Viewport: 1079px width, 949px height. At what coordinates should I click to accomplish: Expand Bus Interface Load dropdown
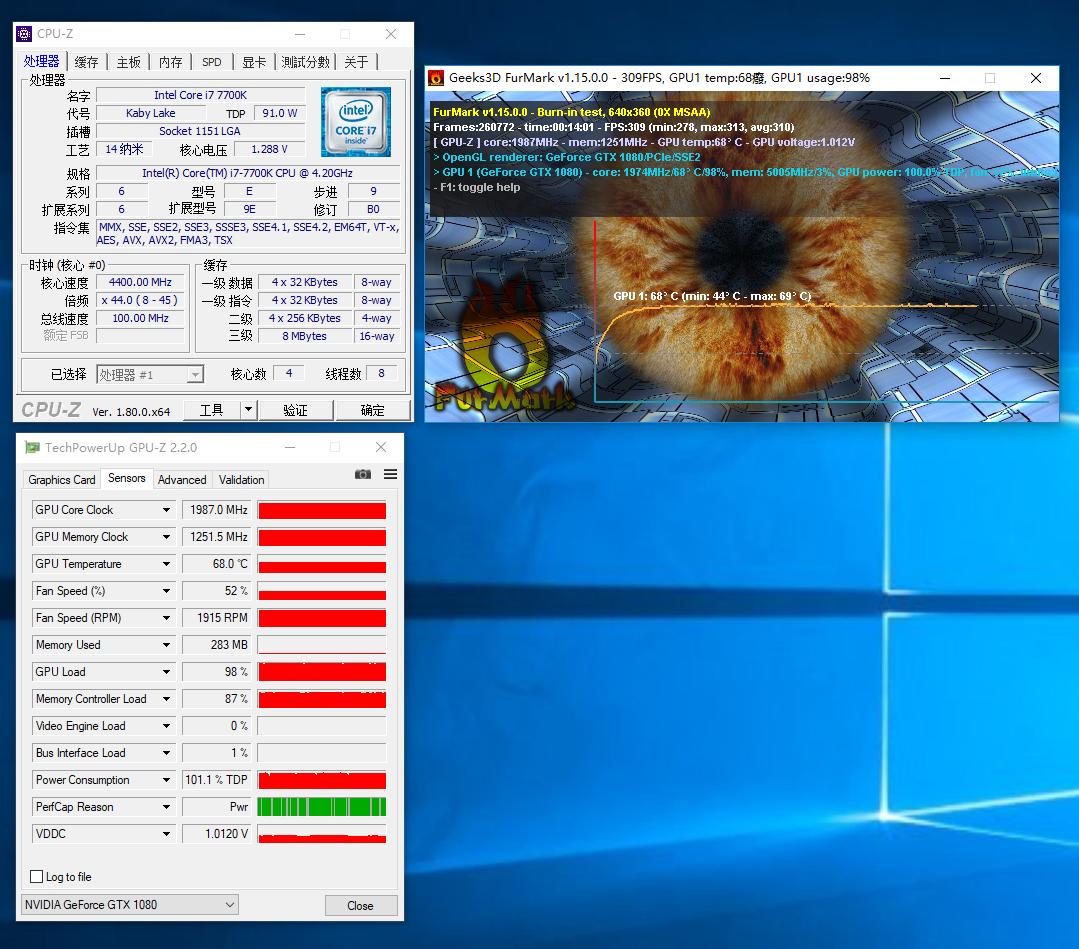point(166,753)
